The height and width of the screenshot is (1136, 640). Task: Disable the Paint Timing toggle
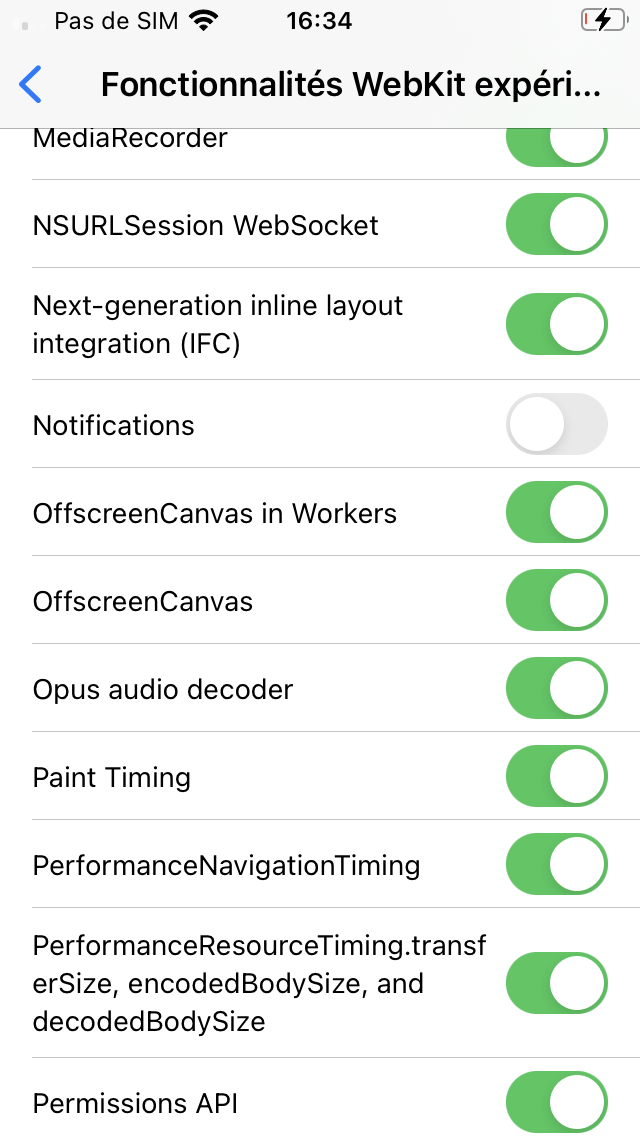tap(556, 777)
